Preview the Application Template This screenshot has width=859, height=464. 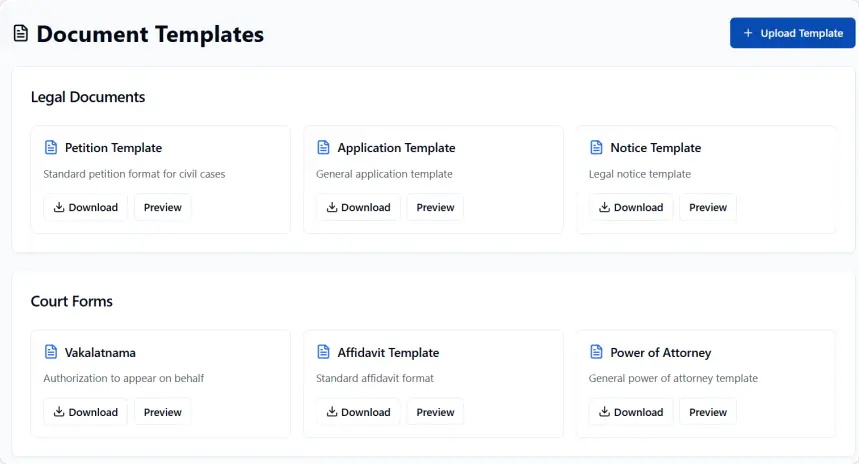click(435, 208)
